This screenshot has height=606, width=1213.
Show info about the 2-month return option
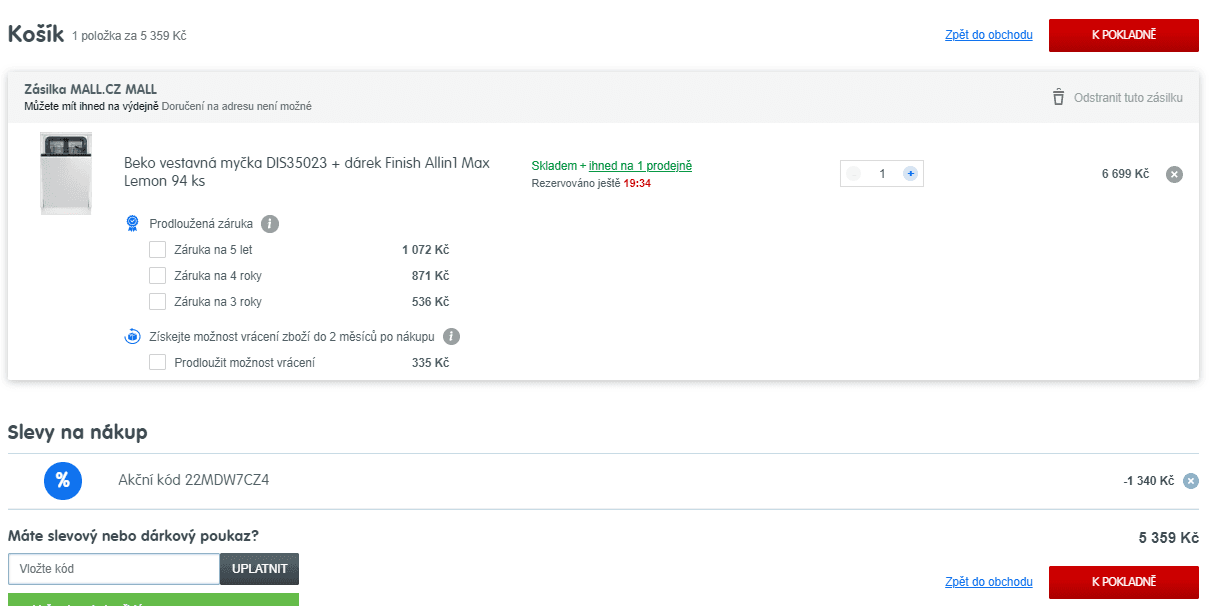[452, 337]
